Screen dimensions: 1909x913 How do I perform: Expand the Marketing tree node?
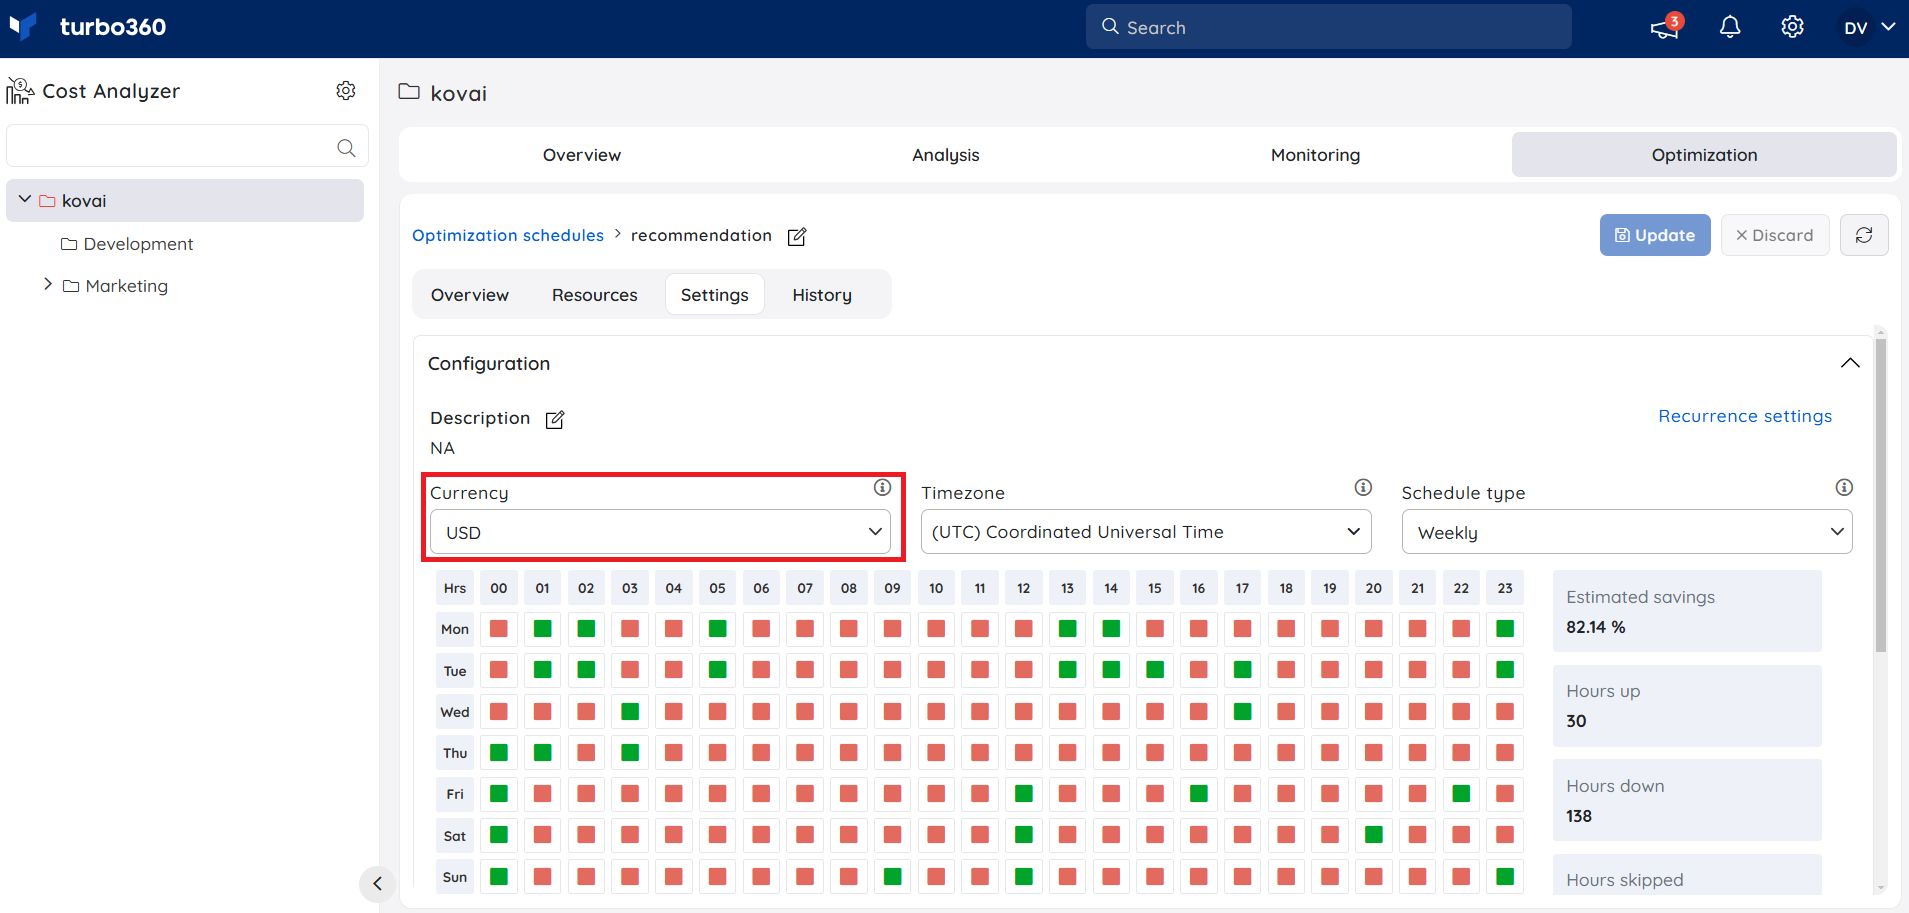[x=47, y=285]
